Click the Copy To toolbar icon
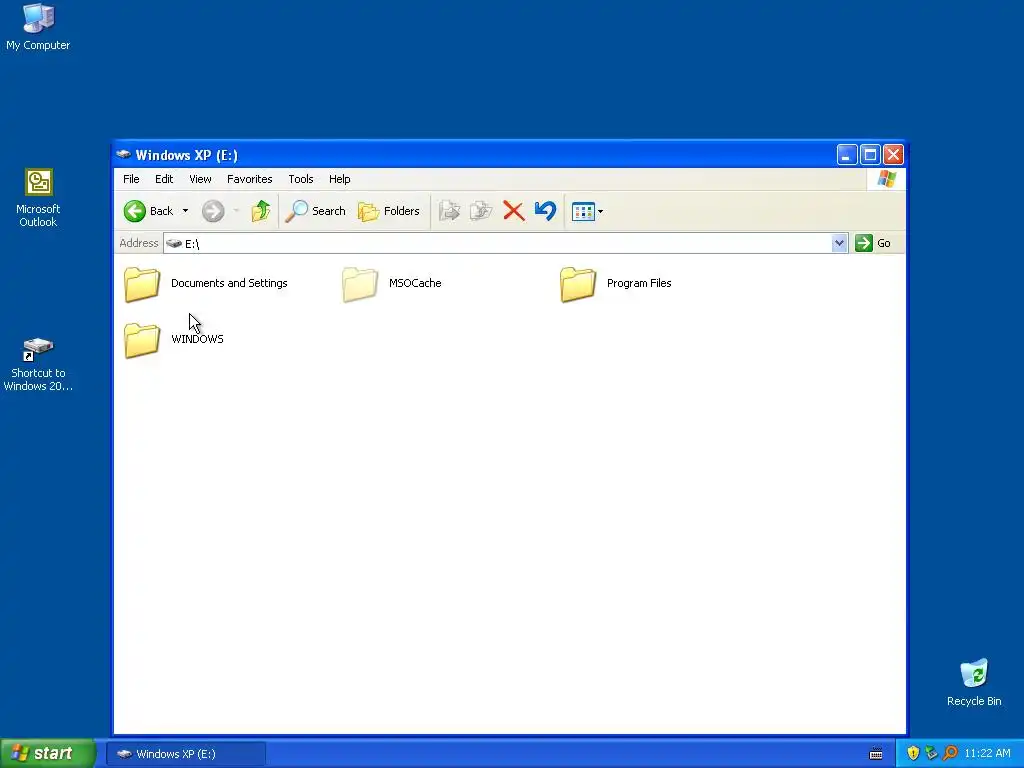 [481, 211]
